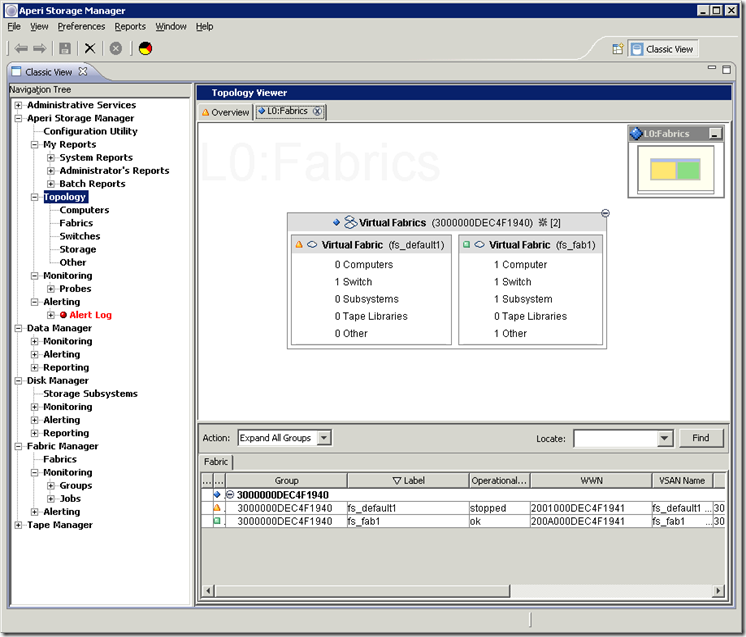
Task: Maximize the Classic View panel
Action: tap(726, 70)
